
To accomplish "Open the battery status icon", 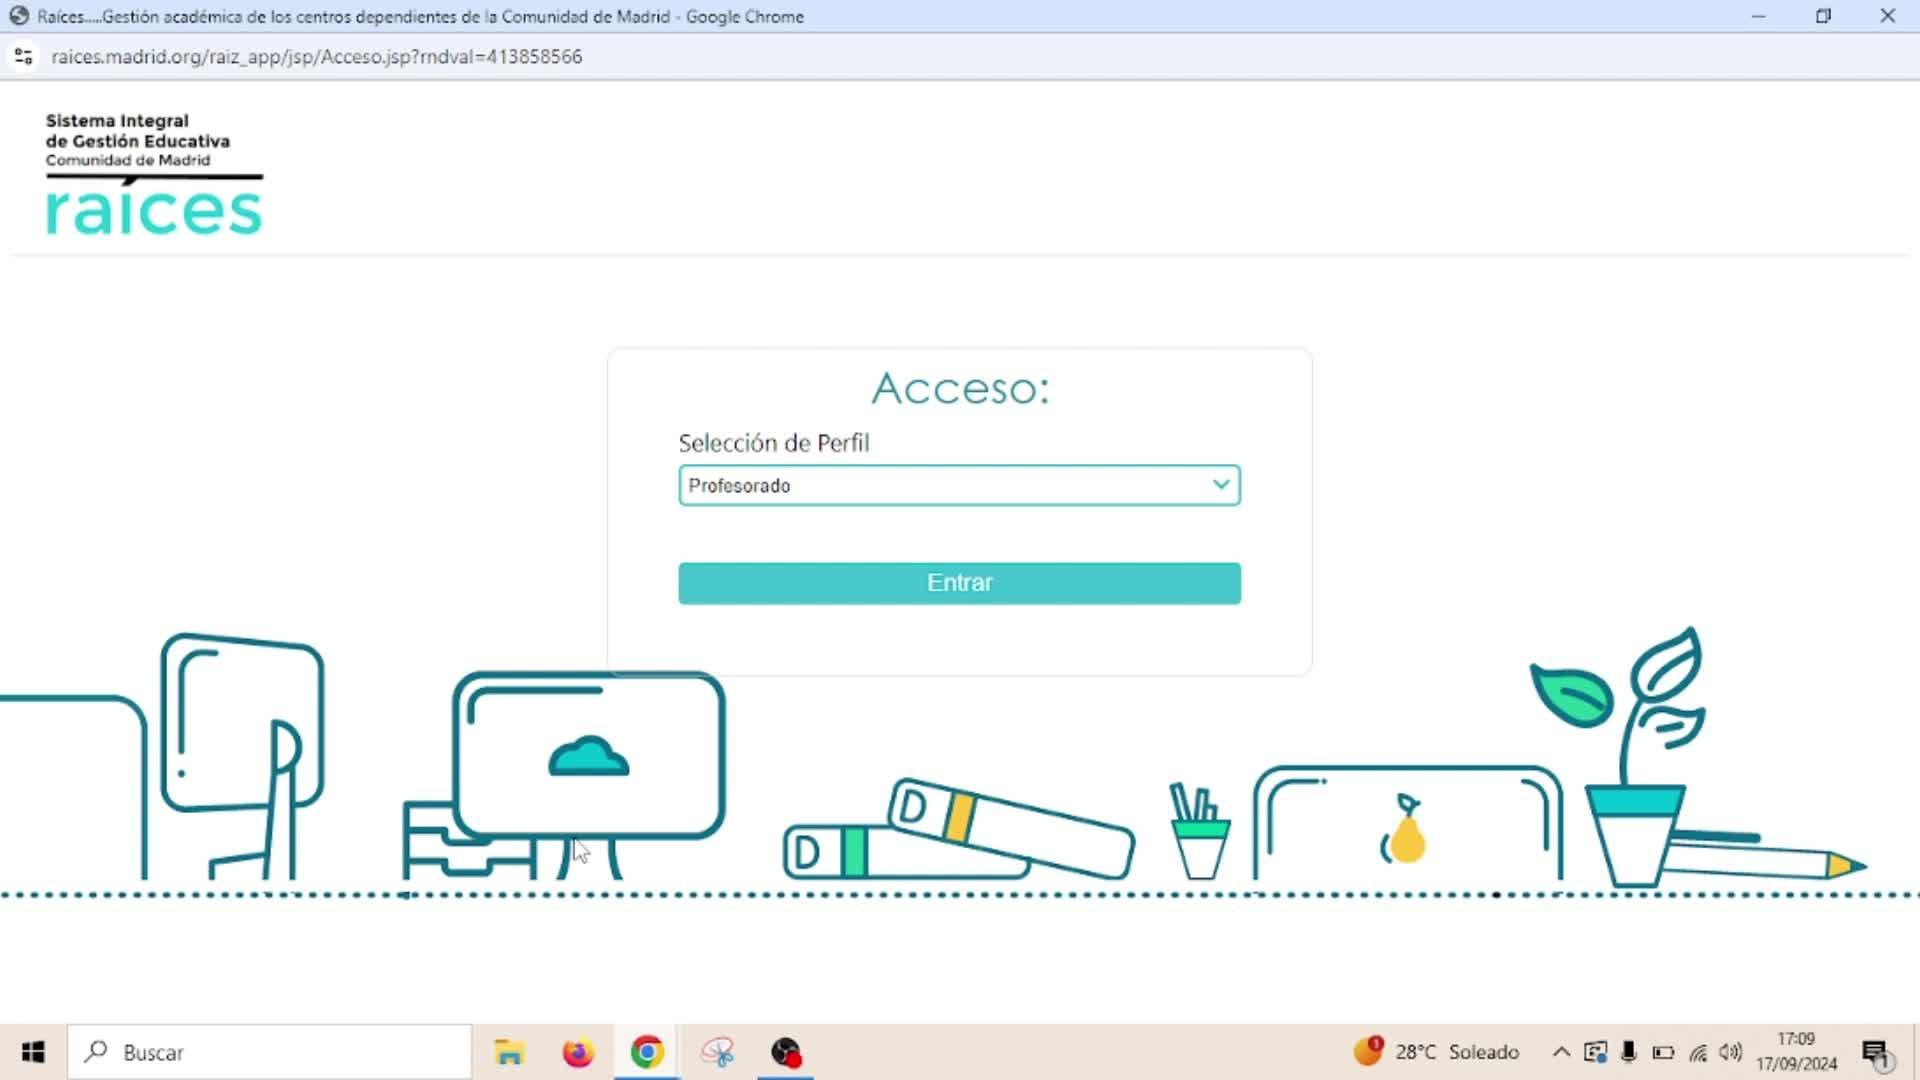I will [1663, 1052].
